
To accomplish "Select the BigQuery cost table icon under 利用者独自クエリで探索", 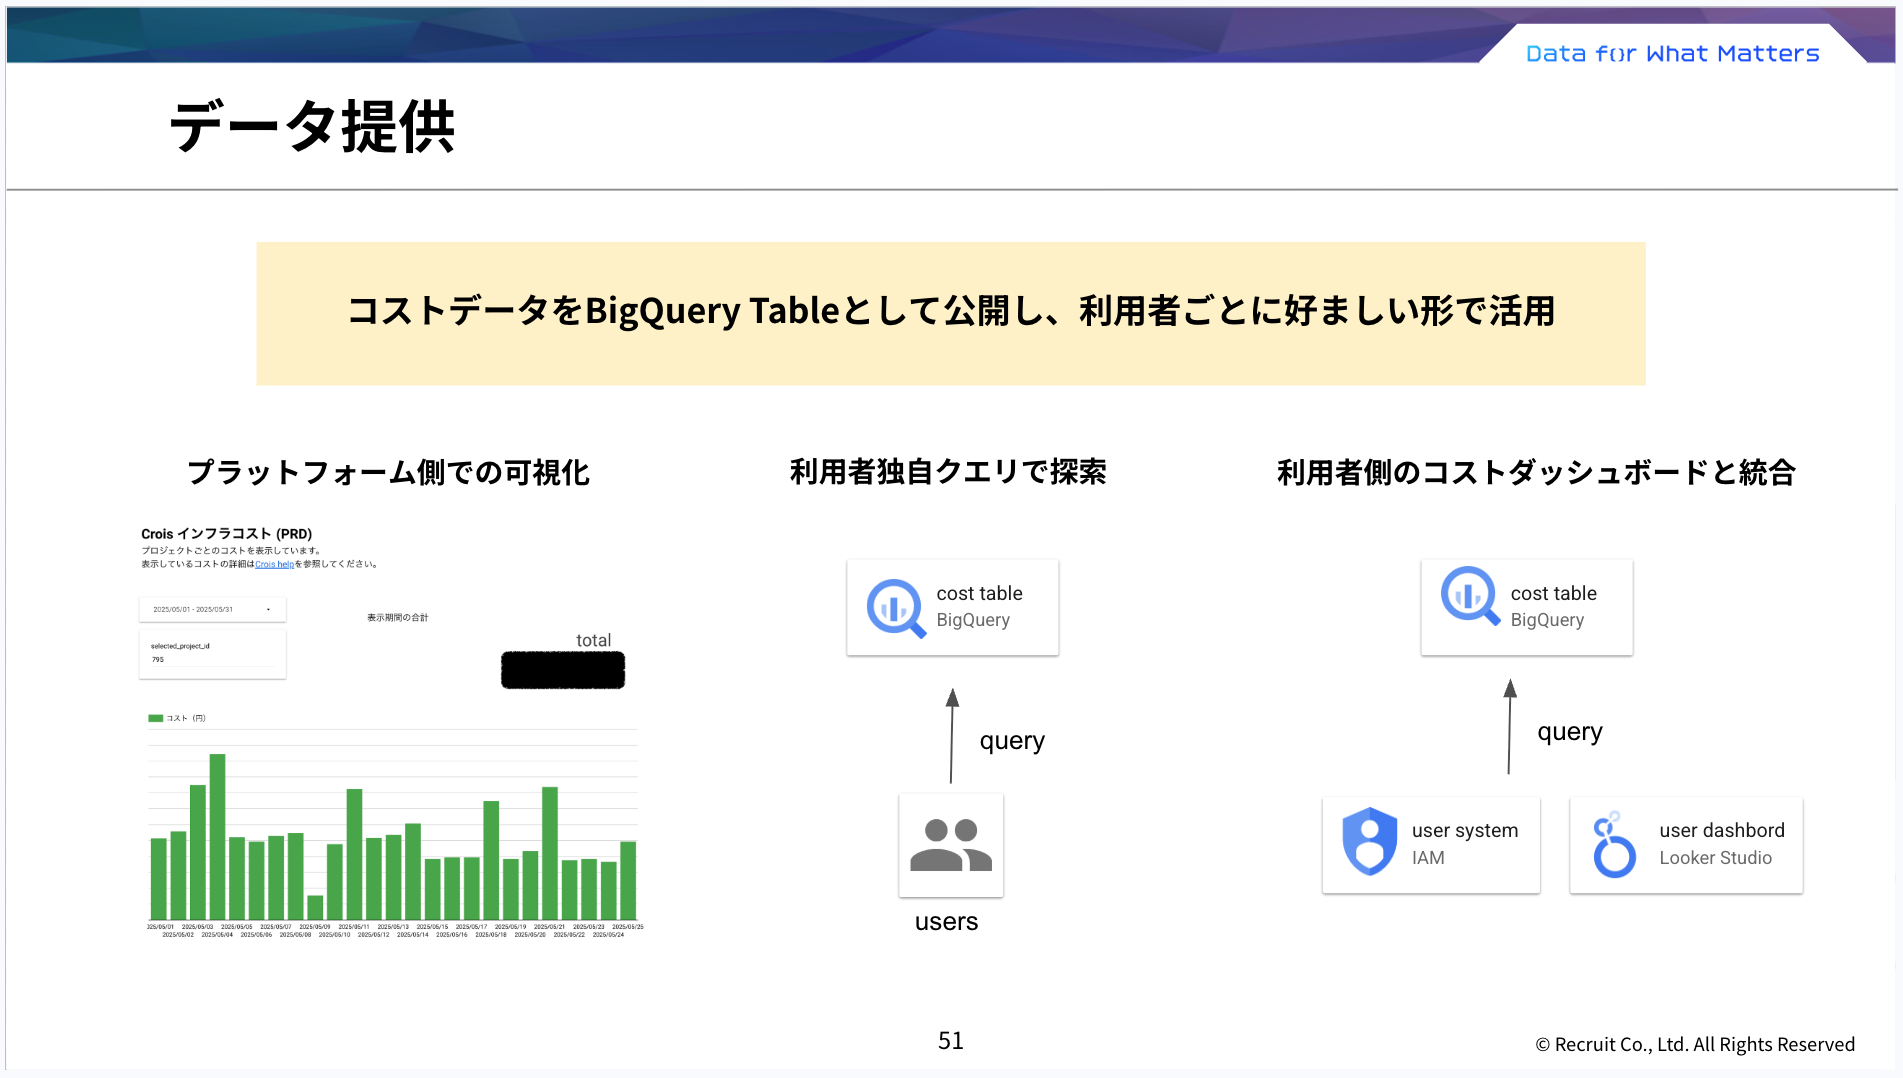I will [893, 606].
